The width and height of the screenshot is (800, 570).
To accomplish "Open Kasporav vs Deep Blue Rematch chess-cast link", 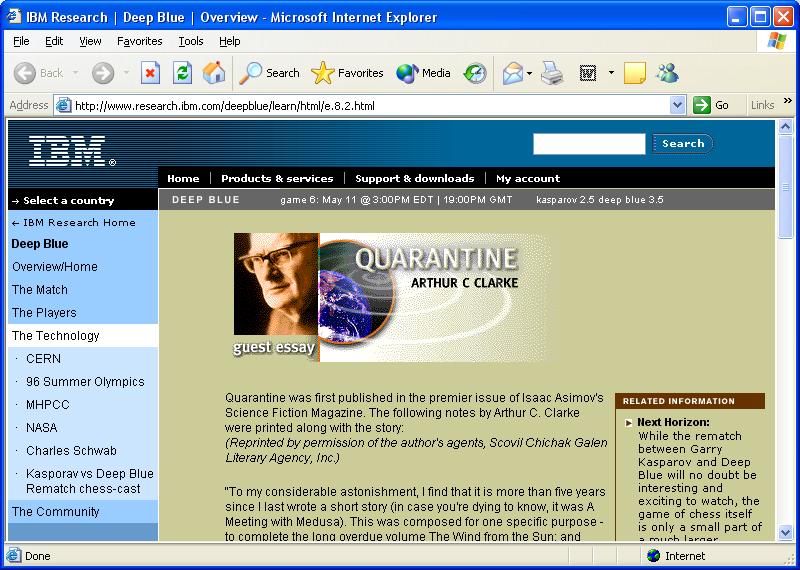I will (90, 481).
